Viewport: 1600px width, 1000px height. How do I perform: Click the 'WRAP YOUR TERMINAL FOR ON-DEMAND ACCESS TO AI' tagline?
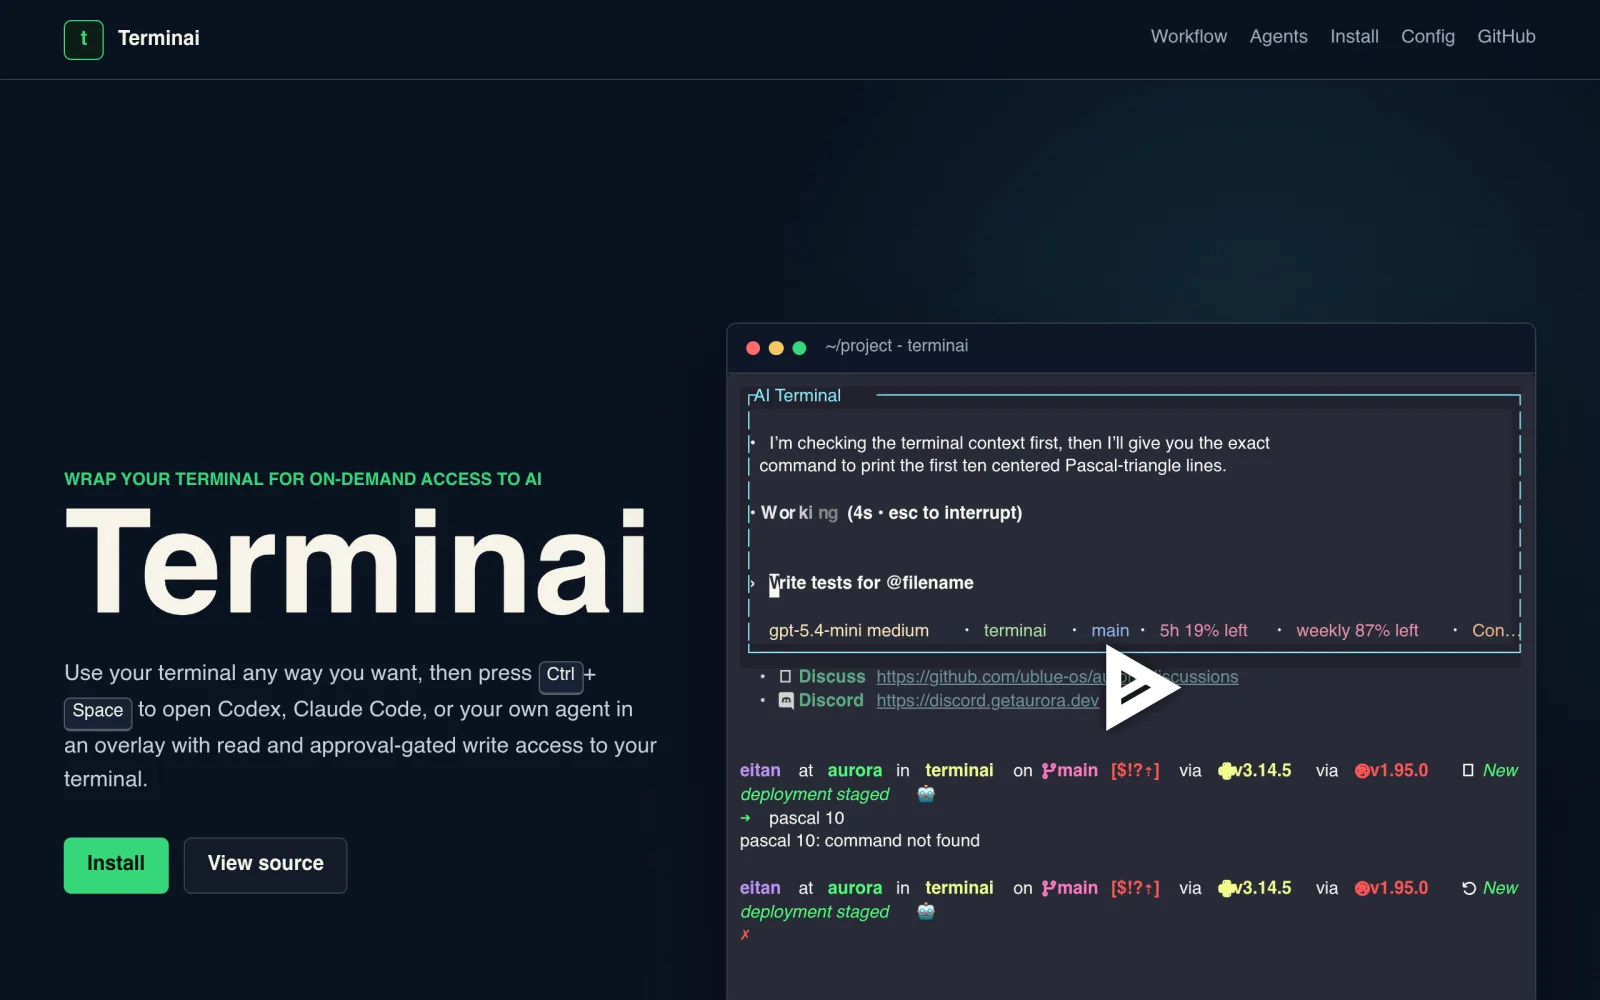[x=303, y=479]
